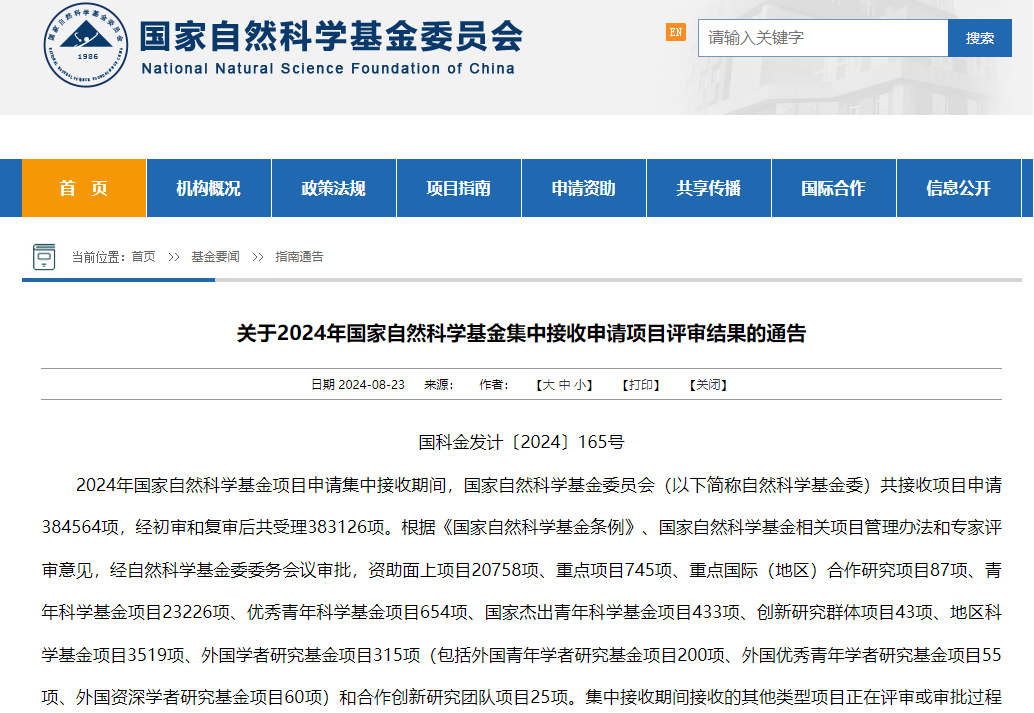1034x713 pixels.
Task: Open the 项目指南 menu item
Action: coord(458,188)
